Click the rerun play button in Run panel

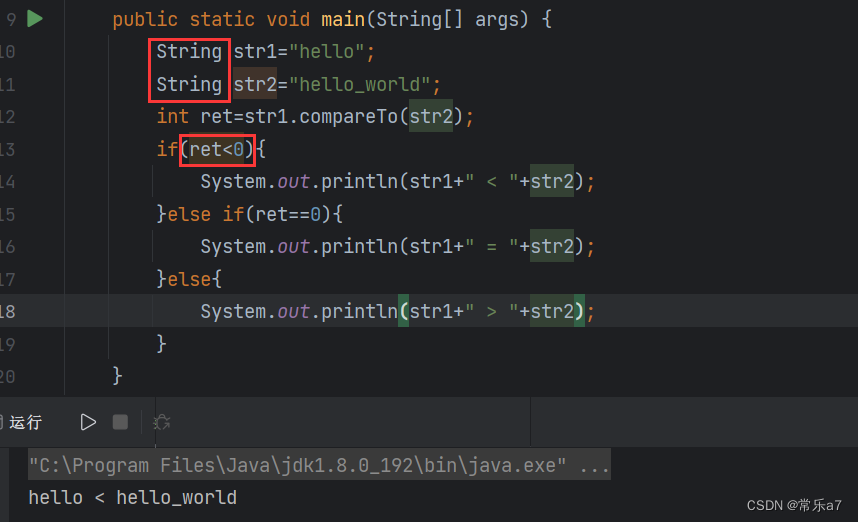[x=88, y=422]
